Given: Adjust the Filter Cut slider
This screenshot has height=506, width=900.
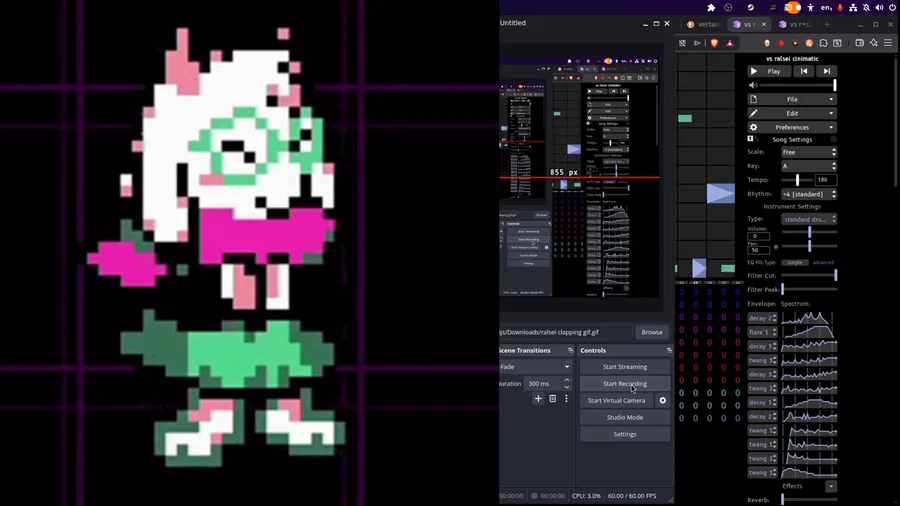Looking at the screenshot, I should (809, 275).
